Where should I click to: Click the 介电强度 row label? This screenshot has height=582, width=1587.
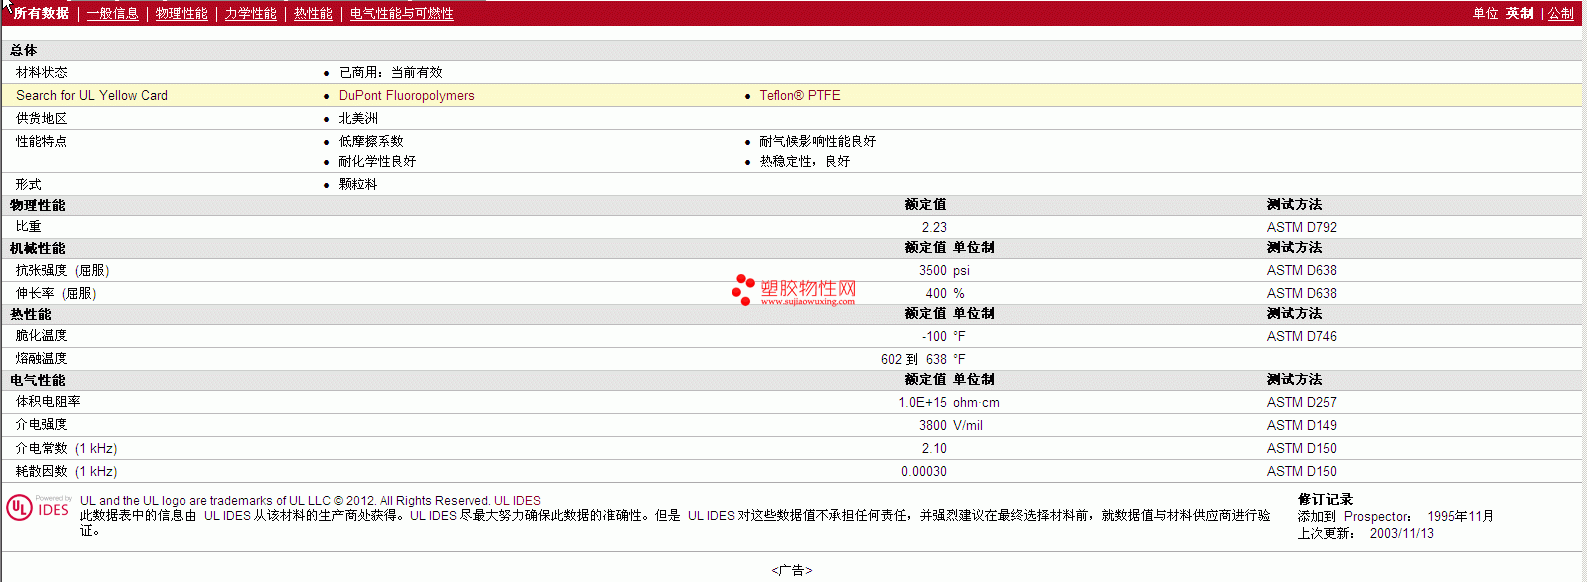tap(42, 424)
